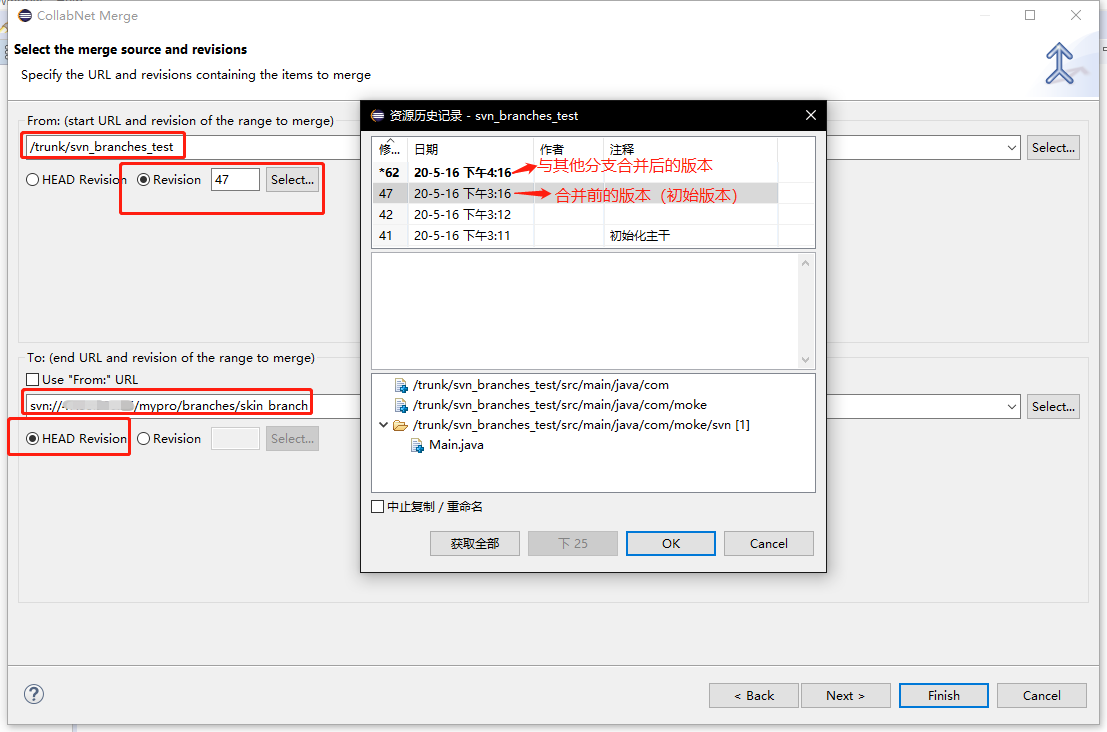Viewport: 1107px width, 732px height.
Task: Click the 获取全部 button
Action: (474, 544)
